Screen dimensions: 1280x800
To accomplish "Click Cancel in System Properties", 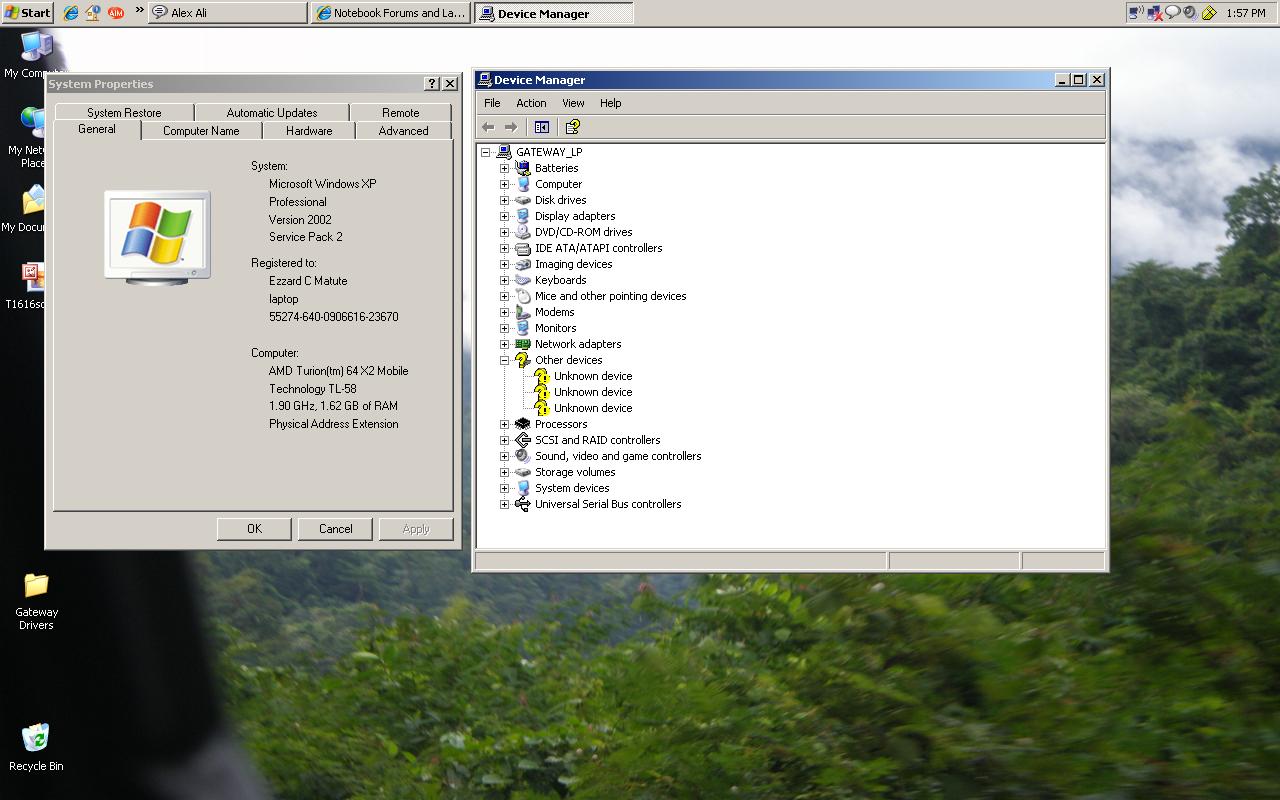I will pyautogui.click(x=336, y=529).
